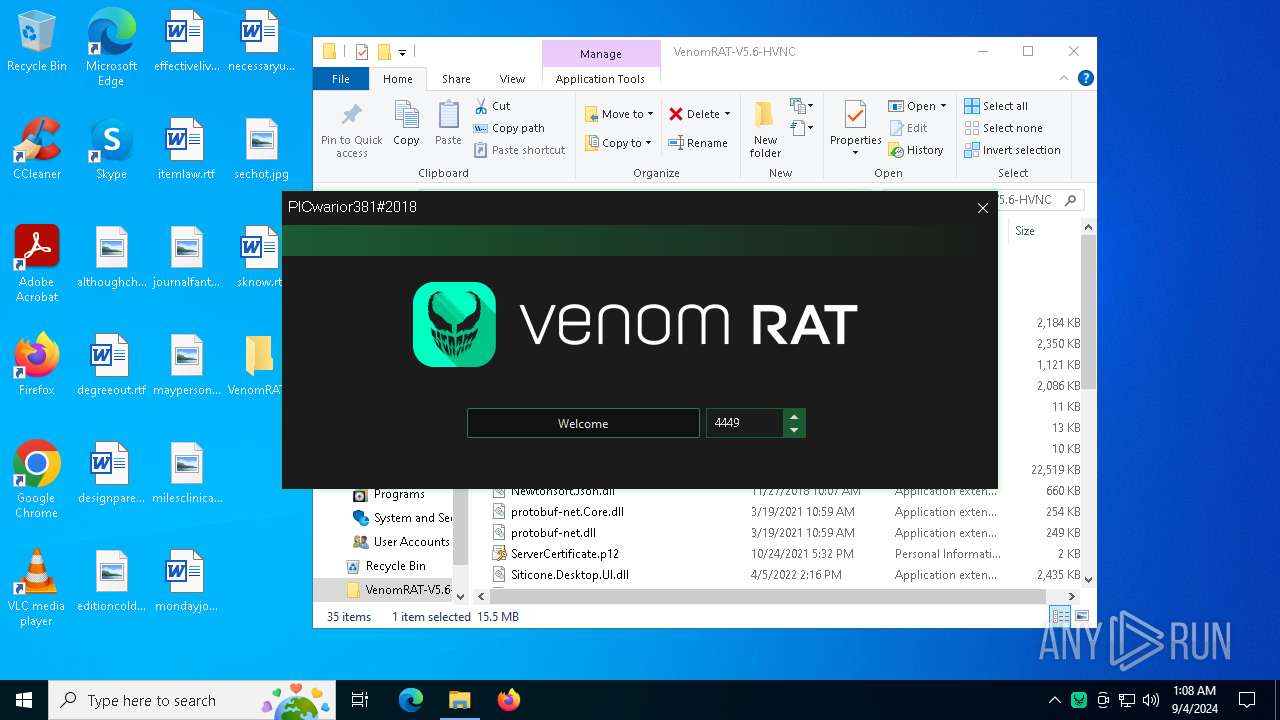Click the Rename button

point(698,143)
